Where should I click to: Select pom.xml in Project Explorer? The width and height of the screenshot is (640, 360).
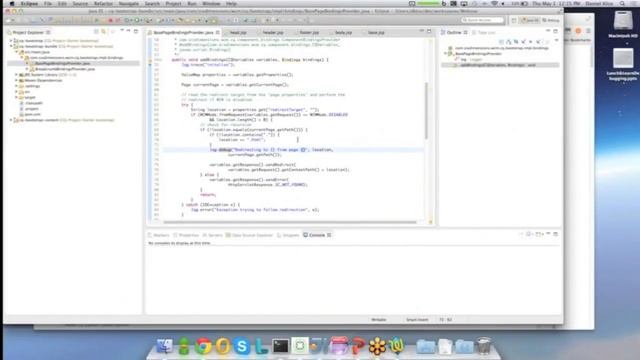32,114
